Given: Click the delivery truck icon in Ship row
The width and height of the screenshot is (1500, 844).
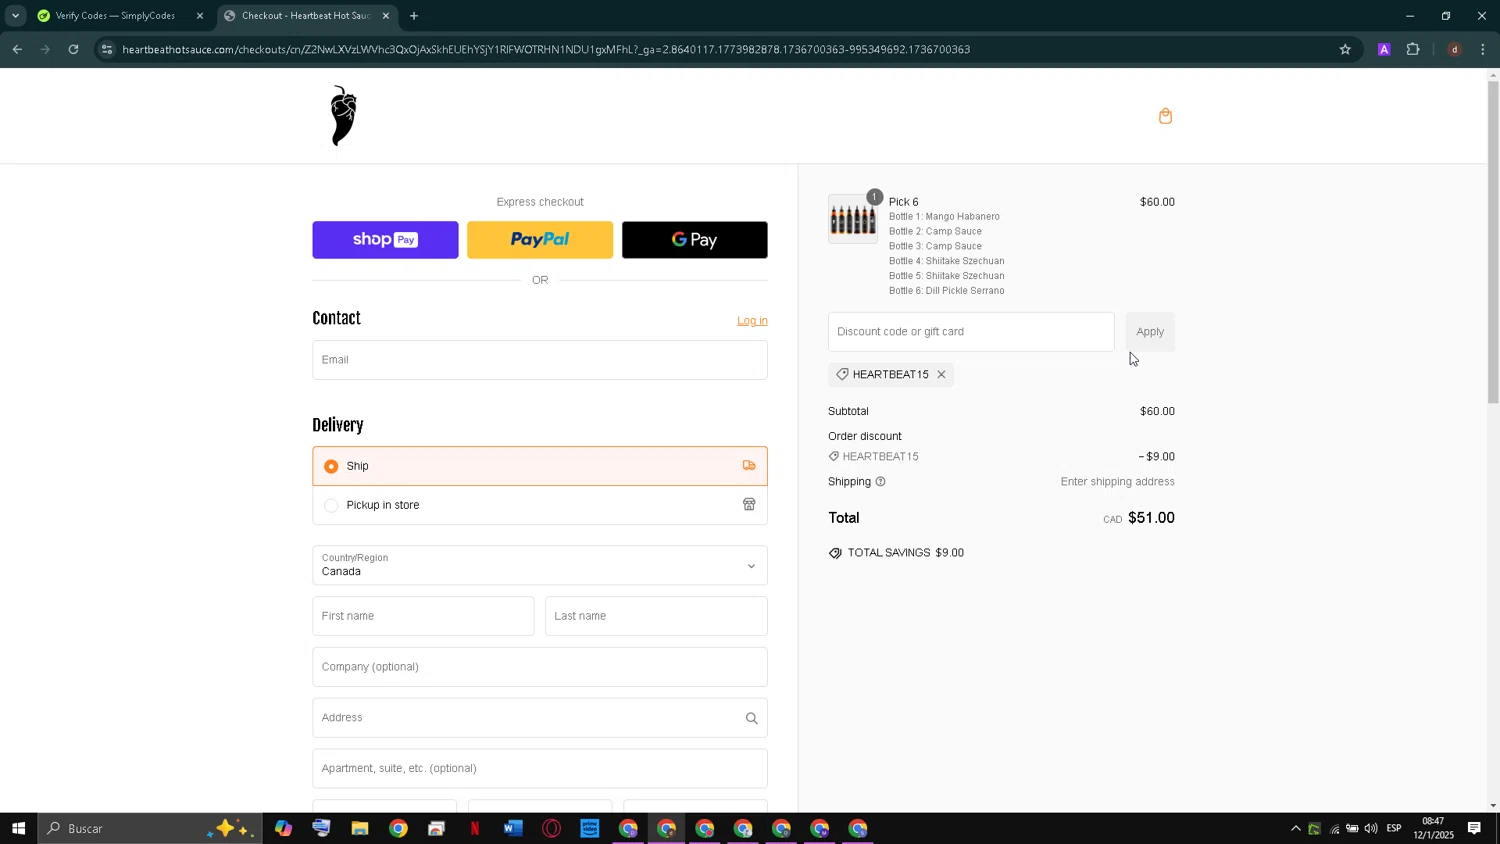Looking at the screenshot, I should tap(749, 466).
